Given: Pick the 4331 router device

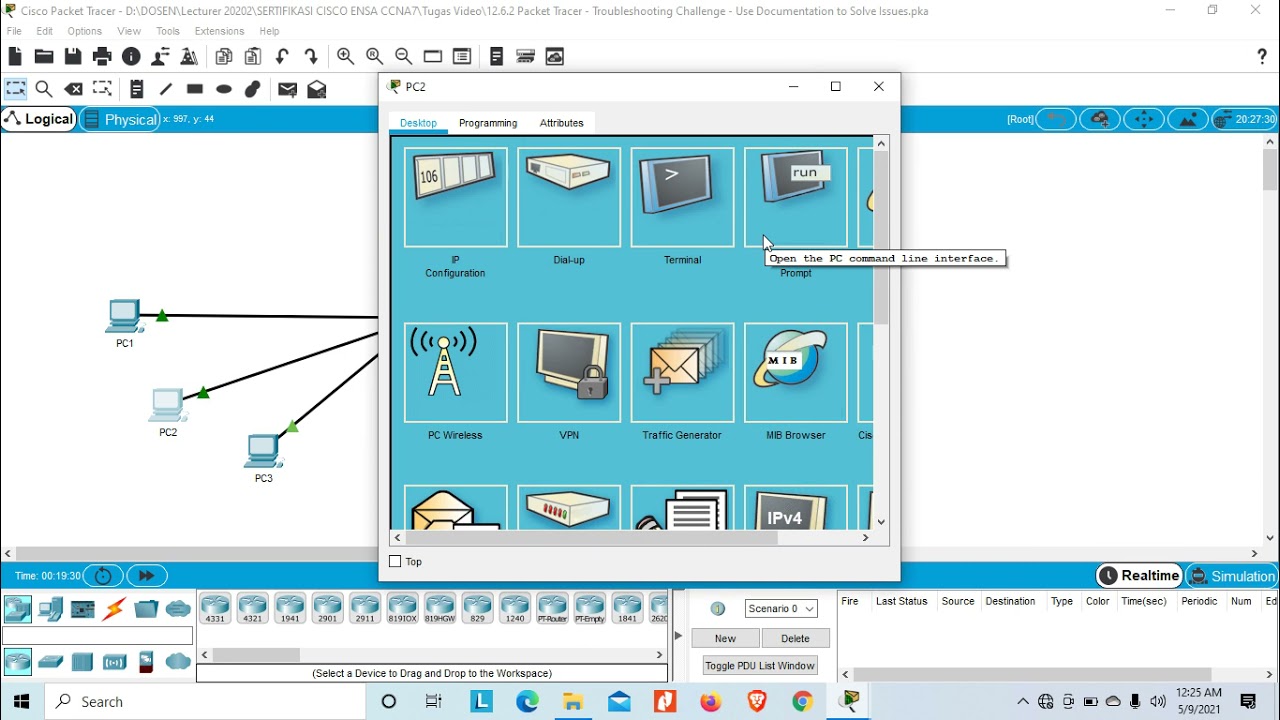Looking at the screenshot, I should point(215,609).
